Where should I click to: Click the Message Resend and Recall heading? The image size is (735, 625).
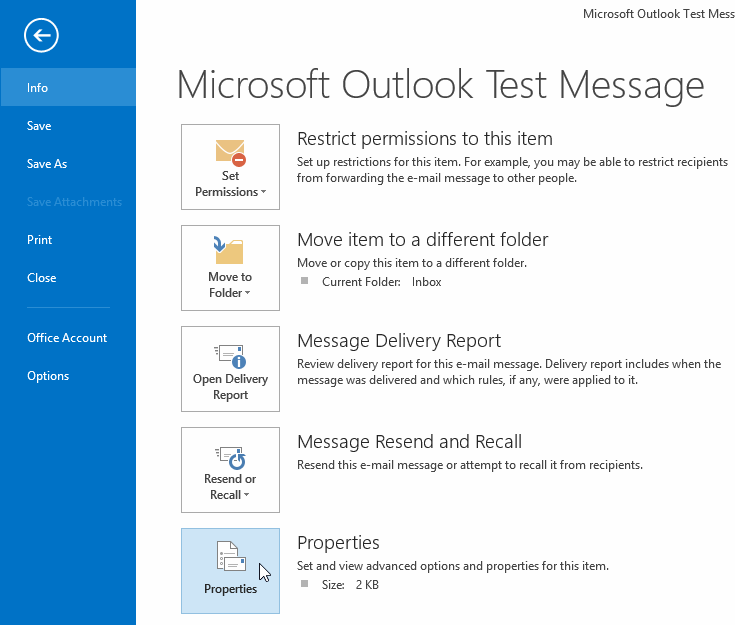tap(409, 442)
